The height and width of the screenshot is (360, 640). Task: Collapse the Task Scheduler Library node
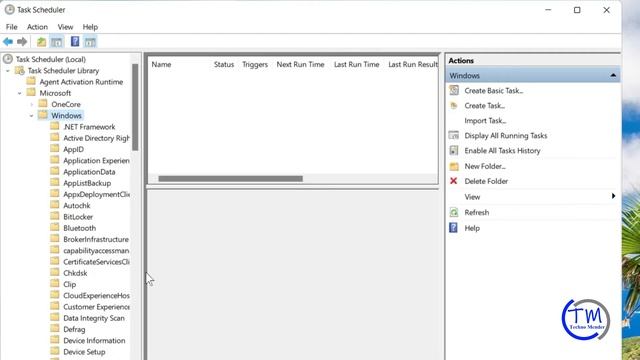(8, 71)
